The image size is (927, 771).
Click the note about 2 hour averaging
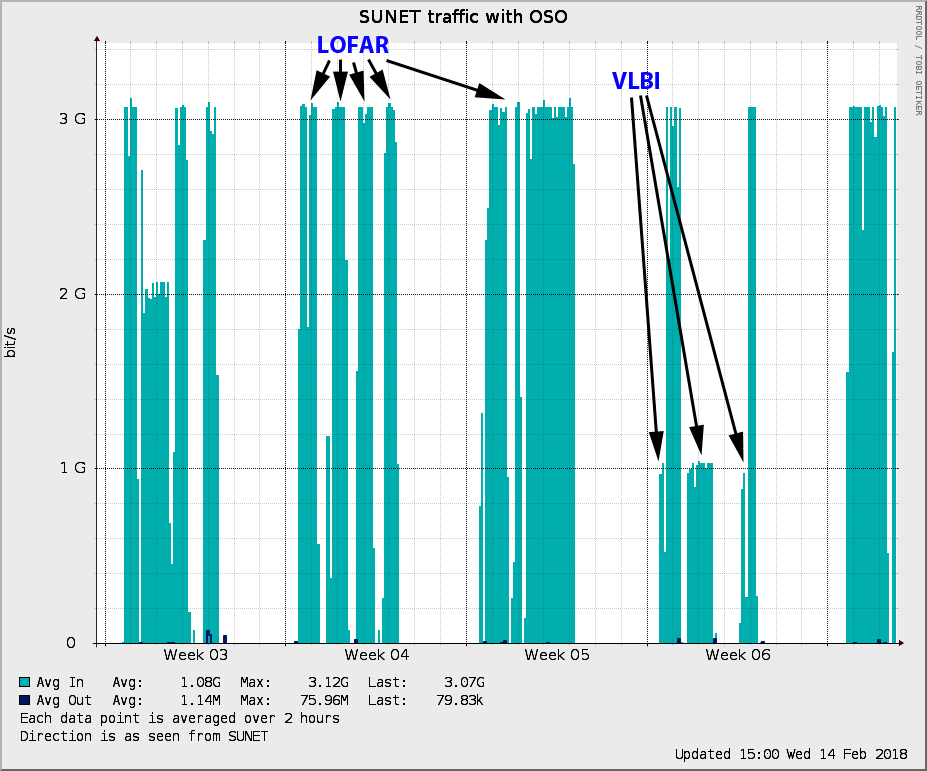tap(180, 718)
